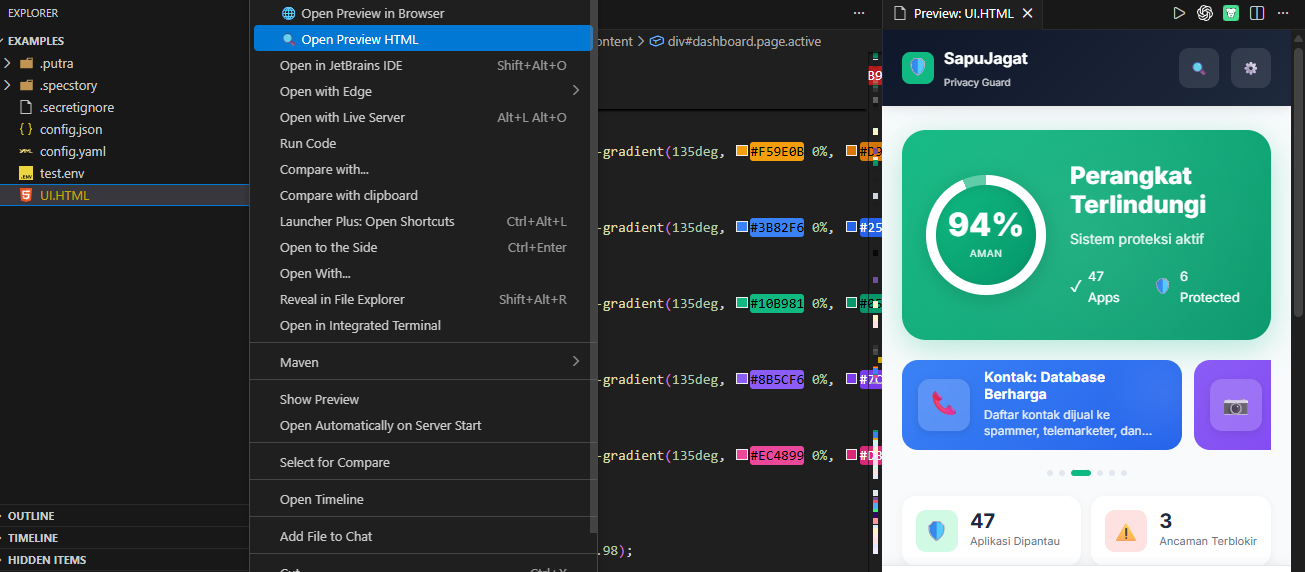Click the #8B5CF6 purple color swatch
1305x572 pixels.
pyautogui.click(x=742, y=379)
